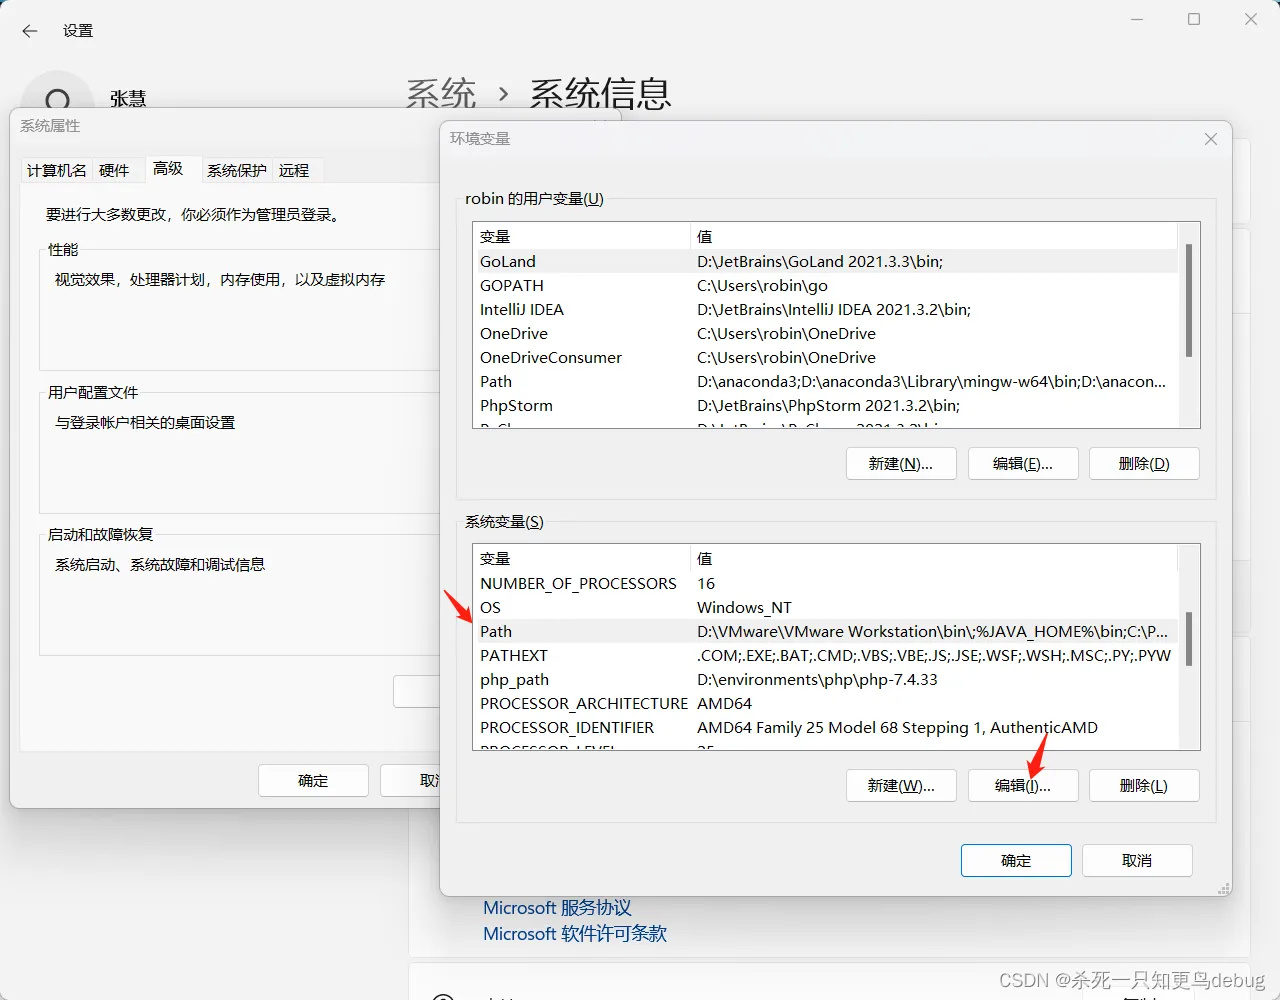Image resolution: width=1280 pixels, height=1000 pixels.
Task: Select PhpStorm user variable row
Action: 826,405
